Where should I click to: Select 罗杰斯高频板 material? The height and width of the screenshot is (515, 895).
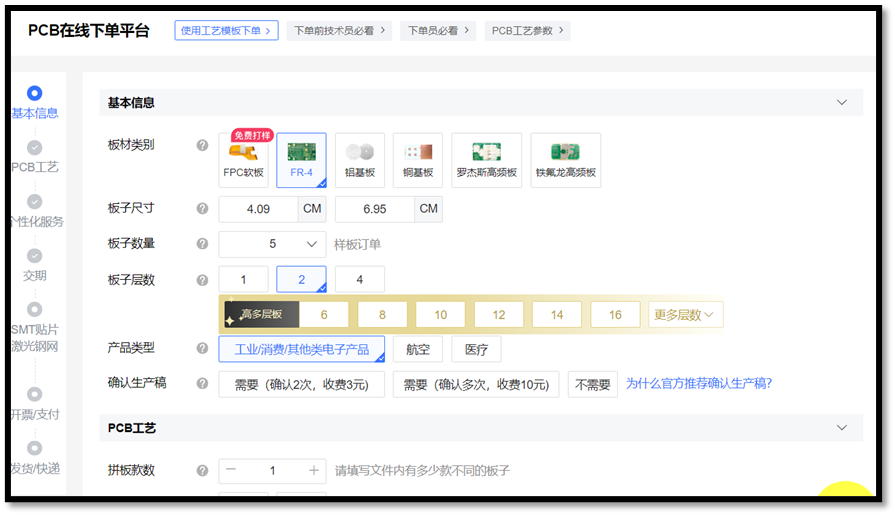(486, 160)
